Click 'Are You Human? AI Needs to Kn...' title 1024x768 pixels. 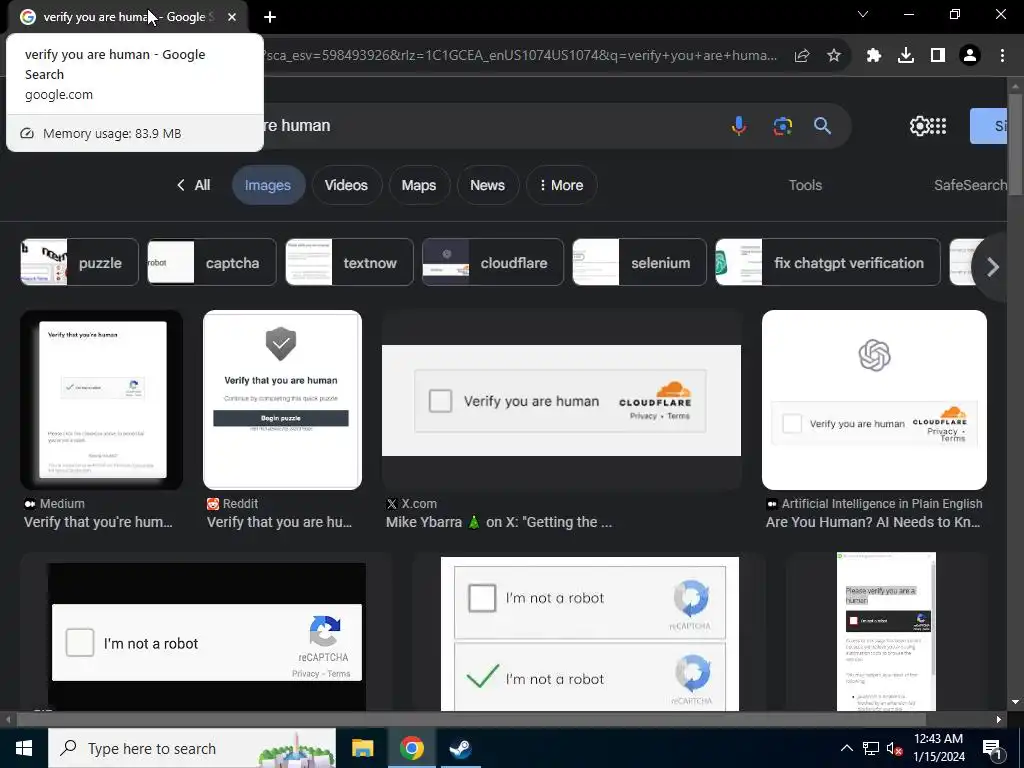pyautogui.click(x=873, y=522)
